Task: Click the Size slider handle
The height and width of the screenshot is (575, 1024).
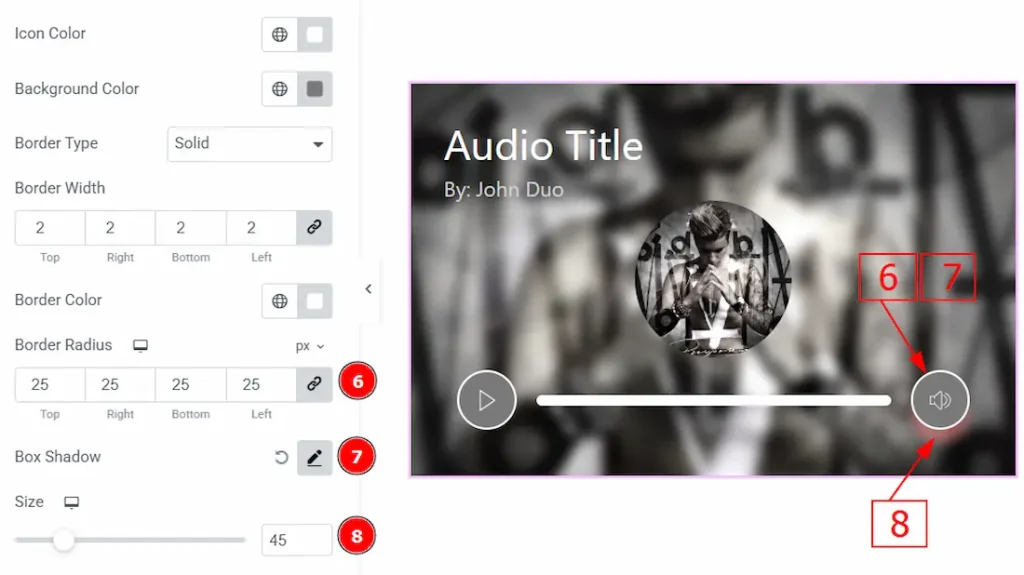Action: pos(63,540)
